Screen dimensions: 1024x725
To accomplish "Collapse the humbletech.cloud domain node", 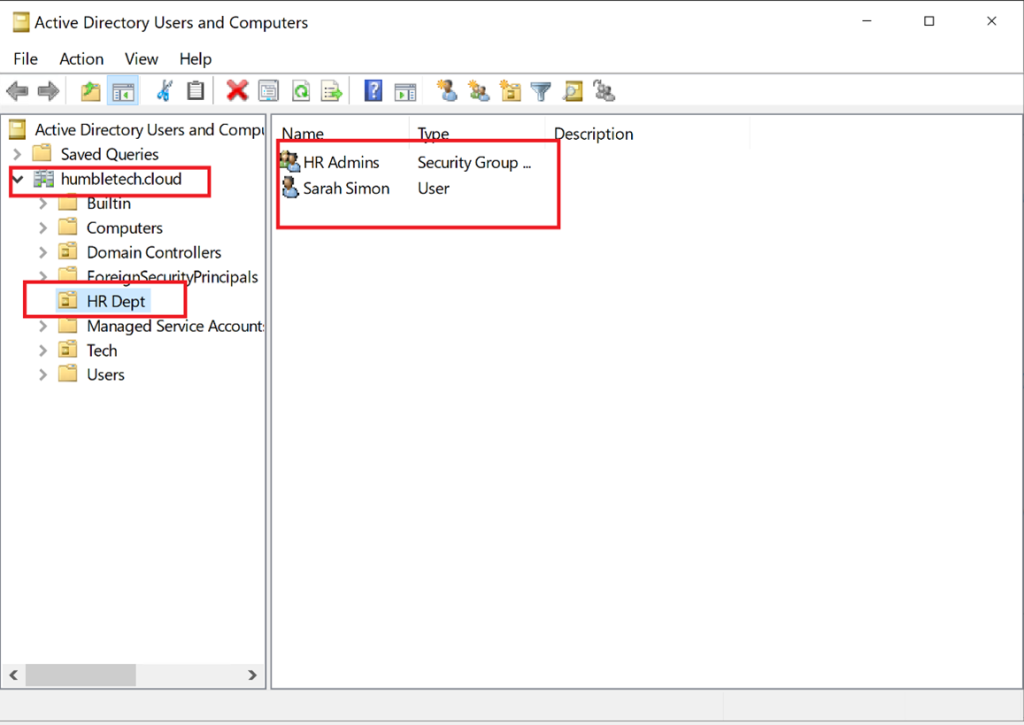I will tap(17, 179).
